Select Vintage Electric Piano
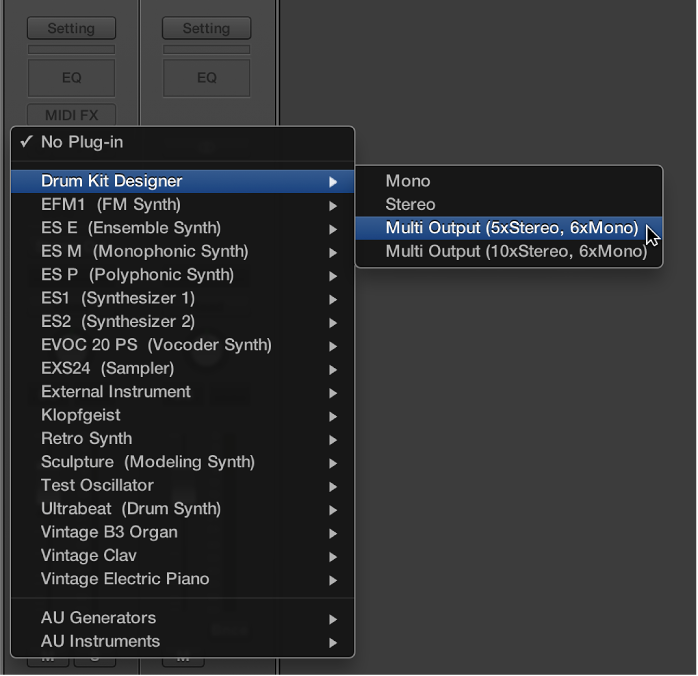The image size is (698, 676). [x=183, y=579]
